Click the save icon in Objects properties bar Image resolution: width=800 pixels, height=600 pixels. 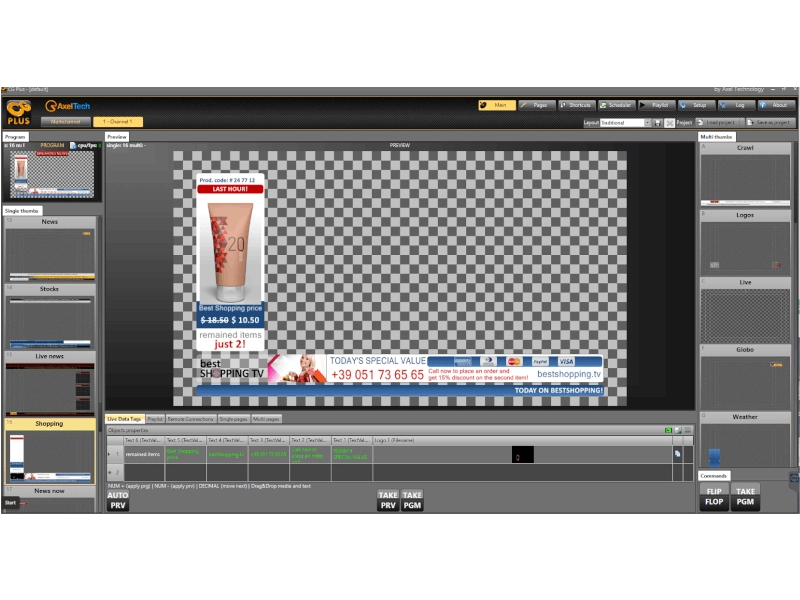click(678, 430)
